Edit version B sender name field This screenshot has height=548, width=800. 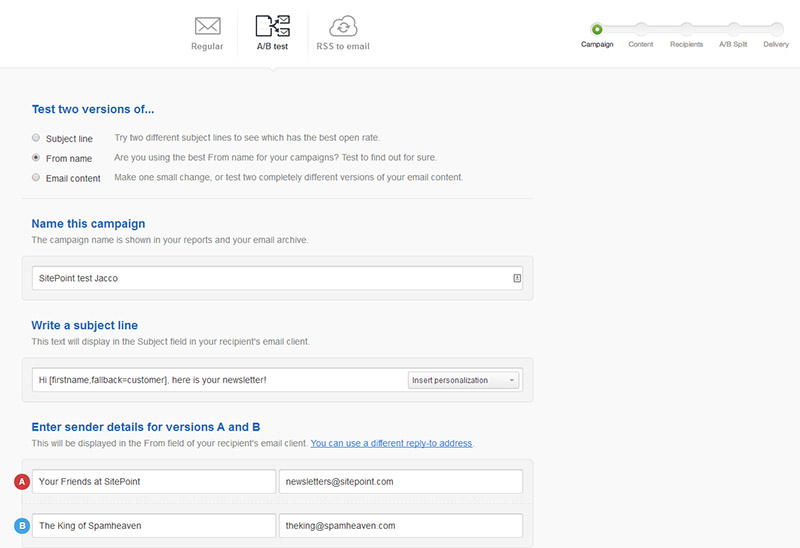(x=153, y=526)
